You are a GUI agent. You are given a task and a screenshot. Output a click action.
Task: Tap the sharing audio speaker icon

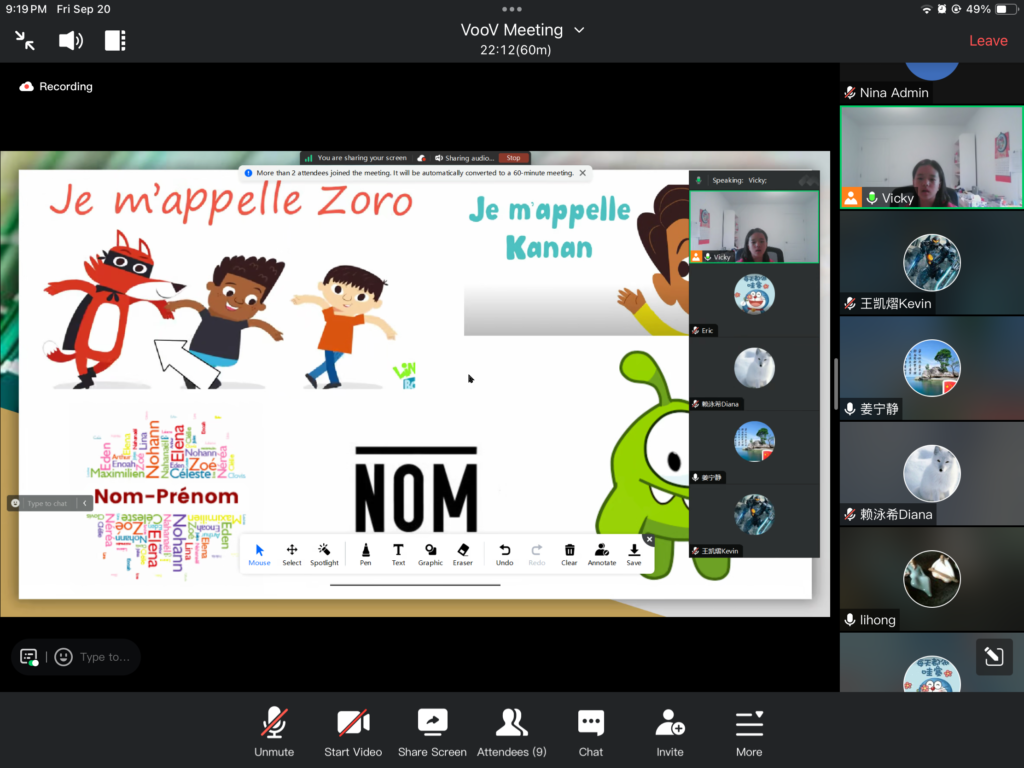click(439, 158)
